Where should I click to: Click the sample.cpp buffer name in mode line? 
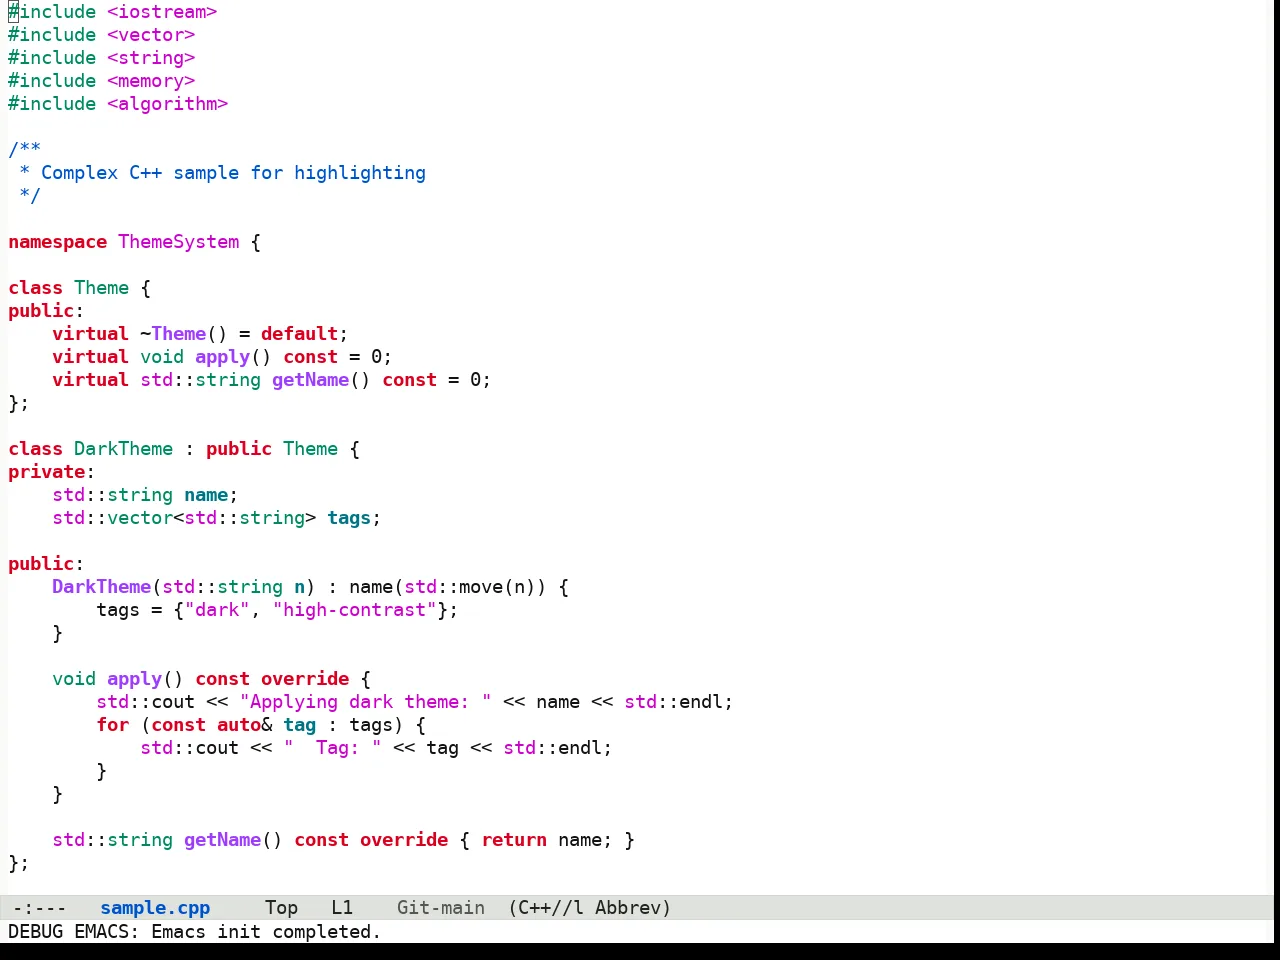155,908
